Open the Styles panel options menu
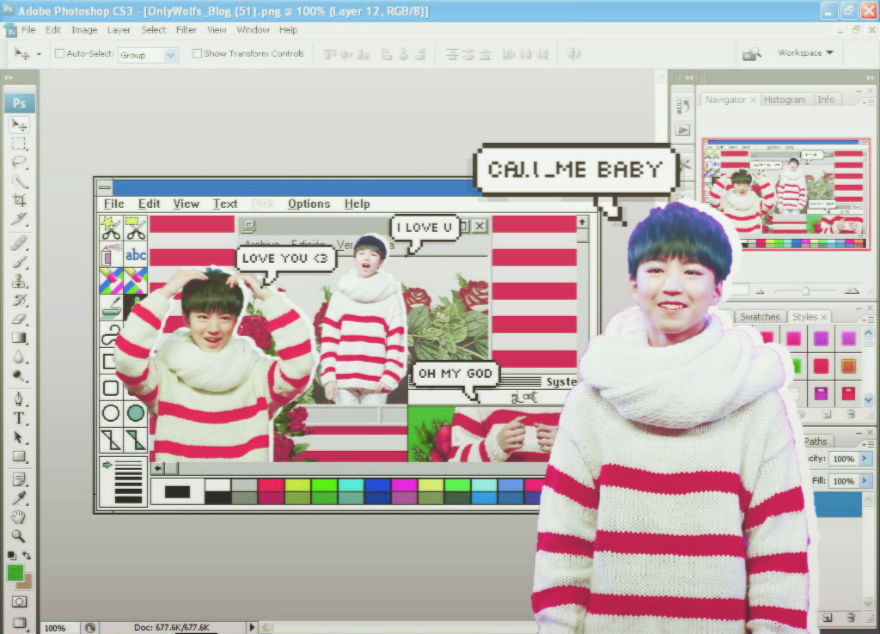 coord(868,319)
